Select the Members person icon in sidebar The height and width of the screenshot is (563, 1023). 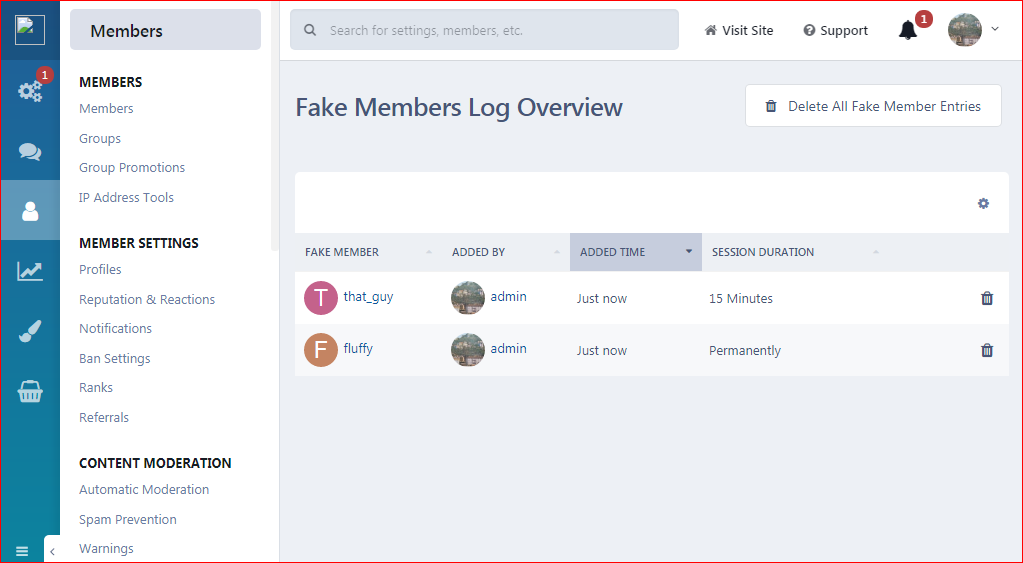click(x=30, y=211)
